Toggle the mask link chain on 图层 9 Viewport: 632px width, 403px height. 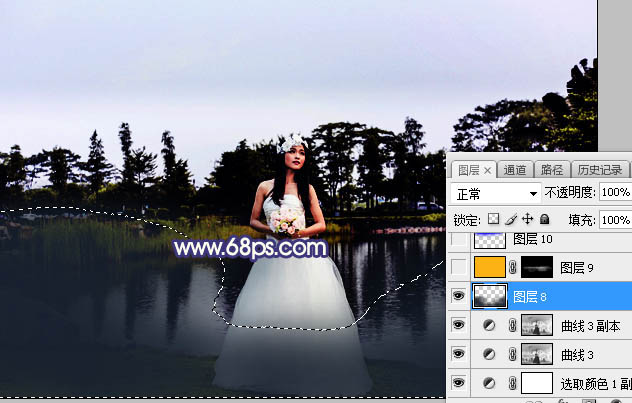tap(513, 267)
